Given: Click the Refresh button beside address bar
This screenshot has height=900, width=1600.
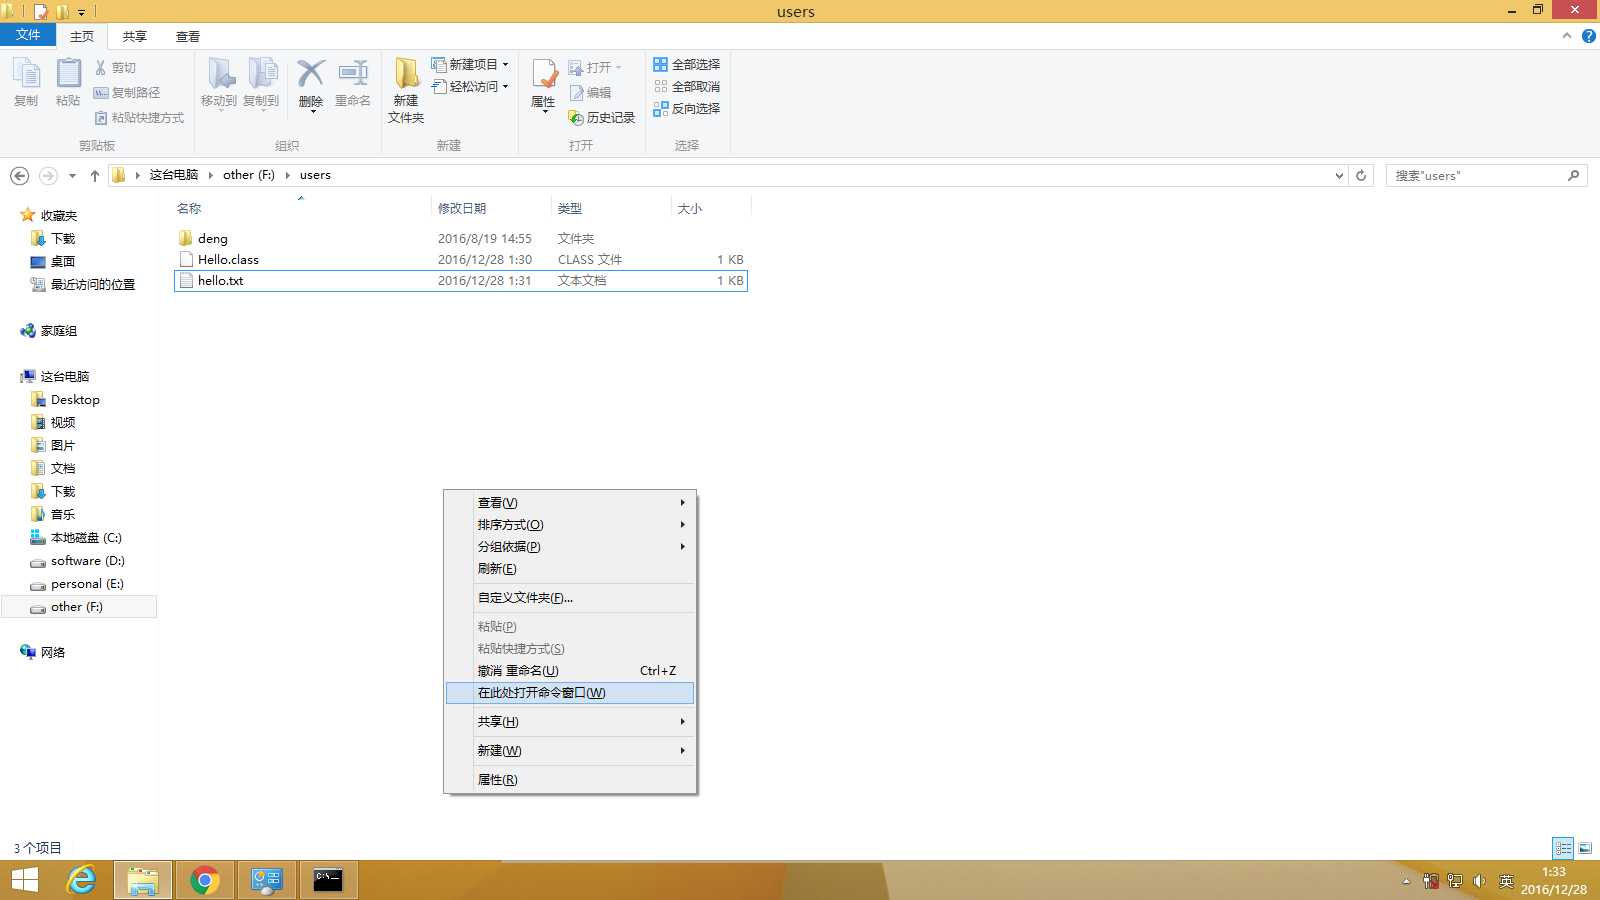Looking at the screenshot, I should (x=1361, y=175).
